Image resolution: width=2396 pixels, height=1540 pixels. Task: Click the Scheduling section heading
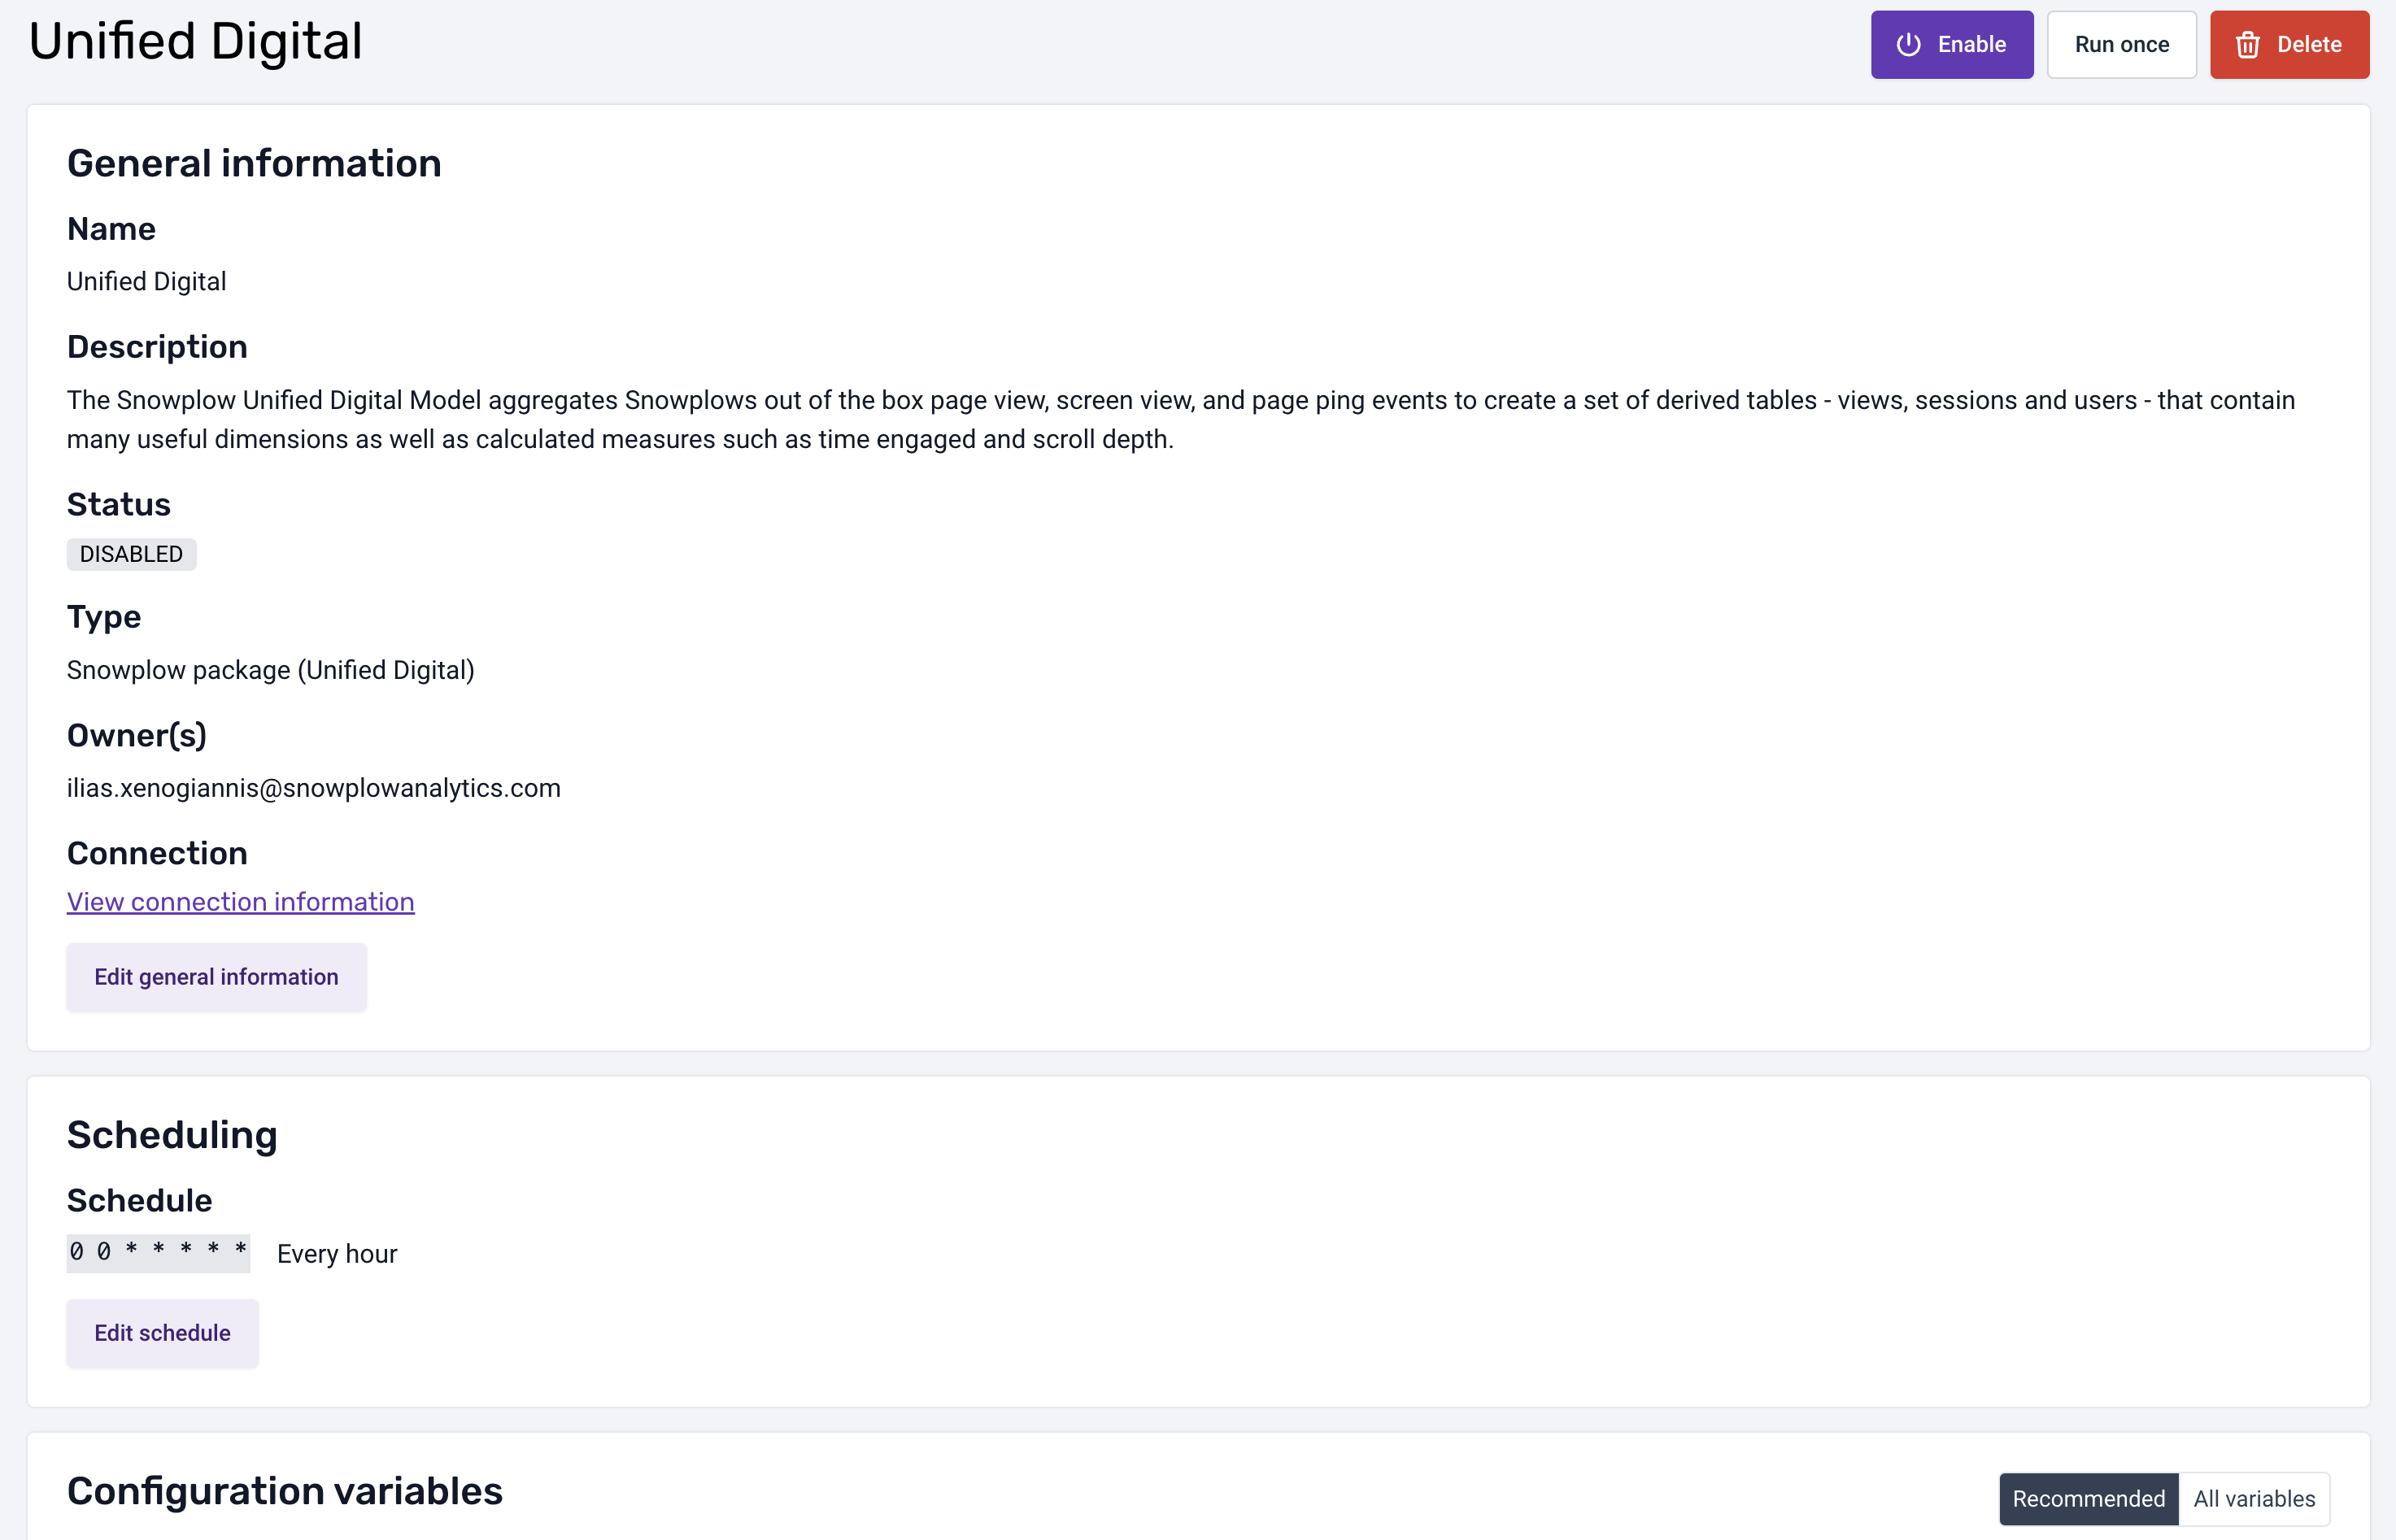(x=172, y=1135)
